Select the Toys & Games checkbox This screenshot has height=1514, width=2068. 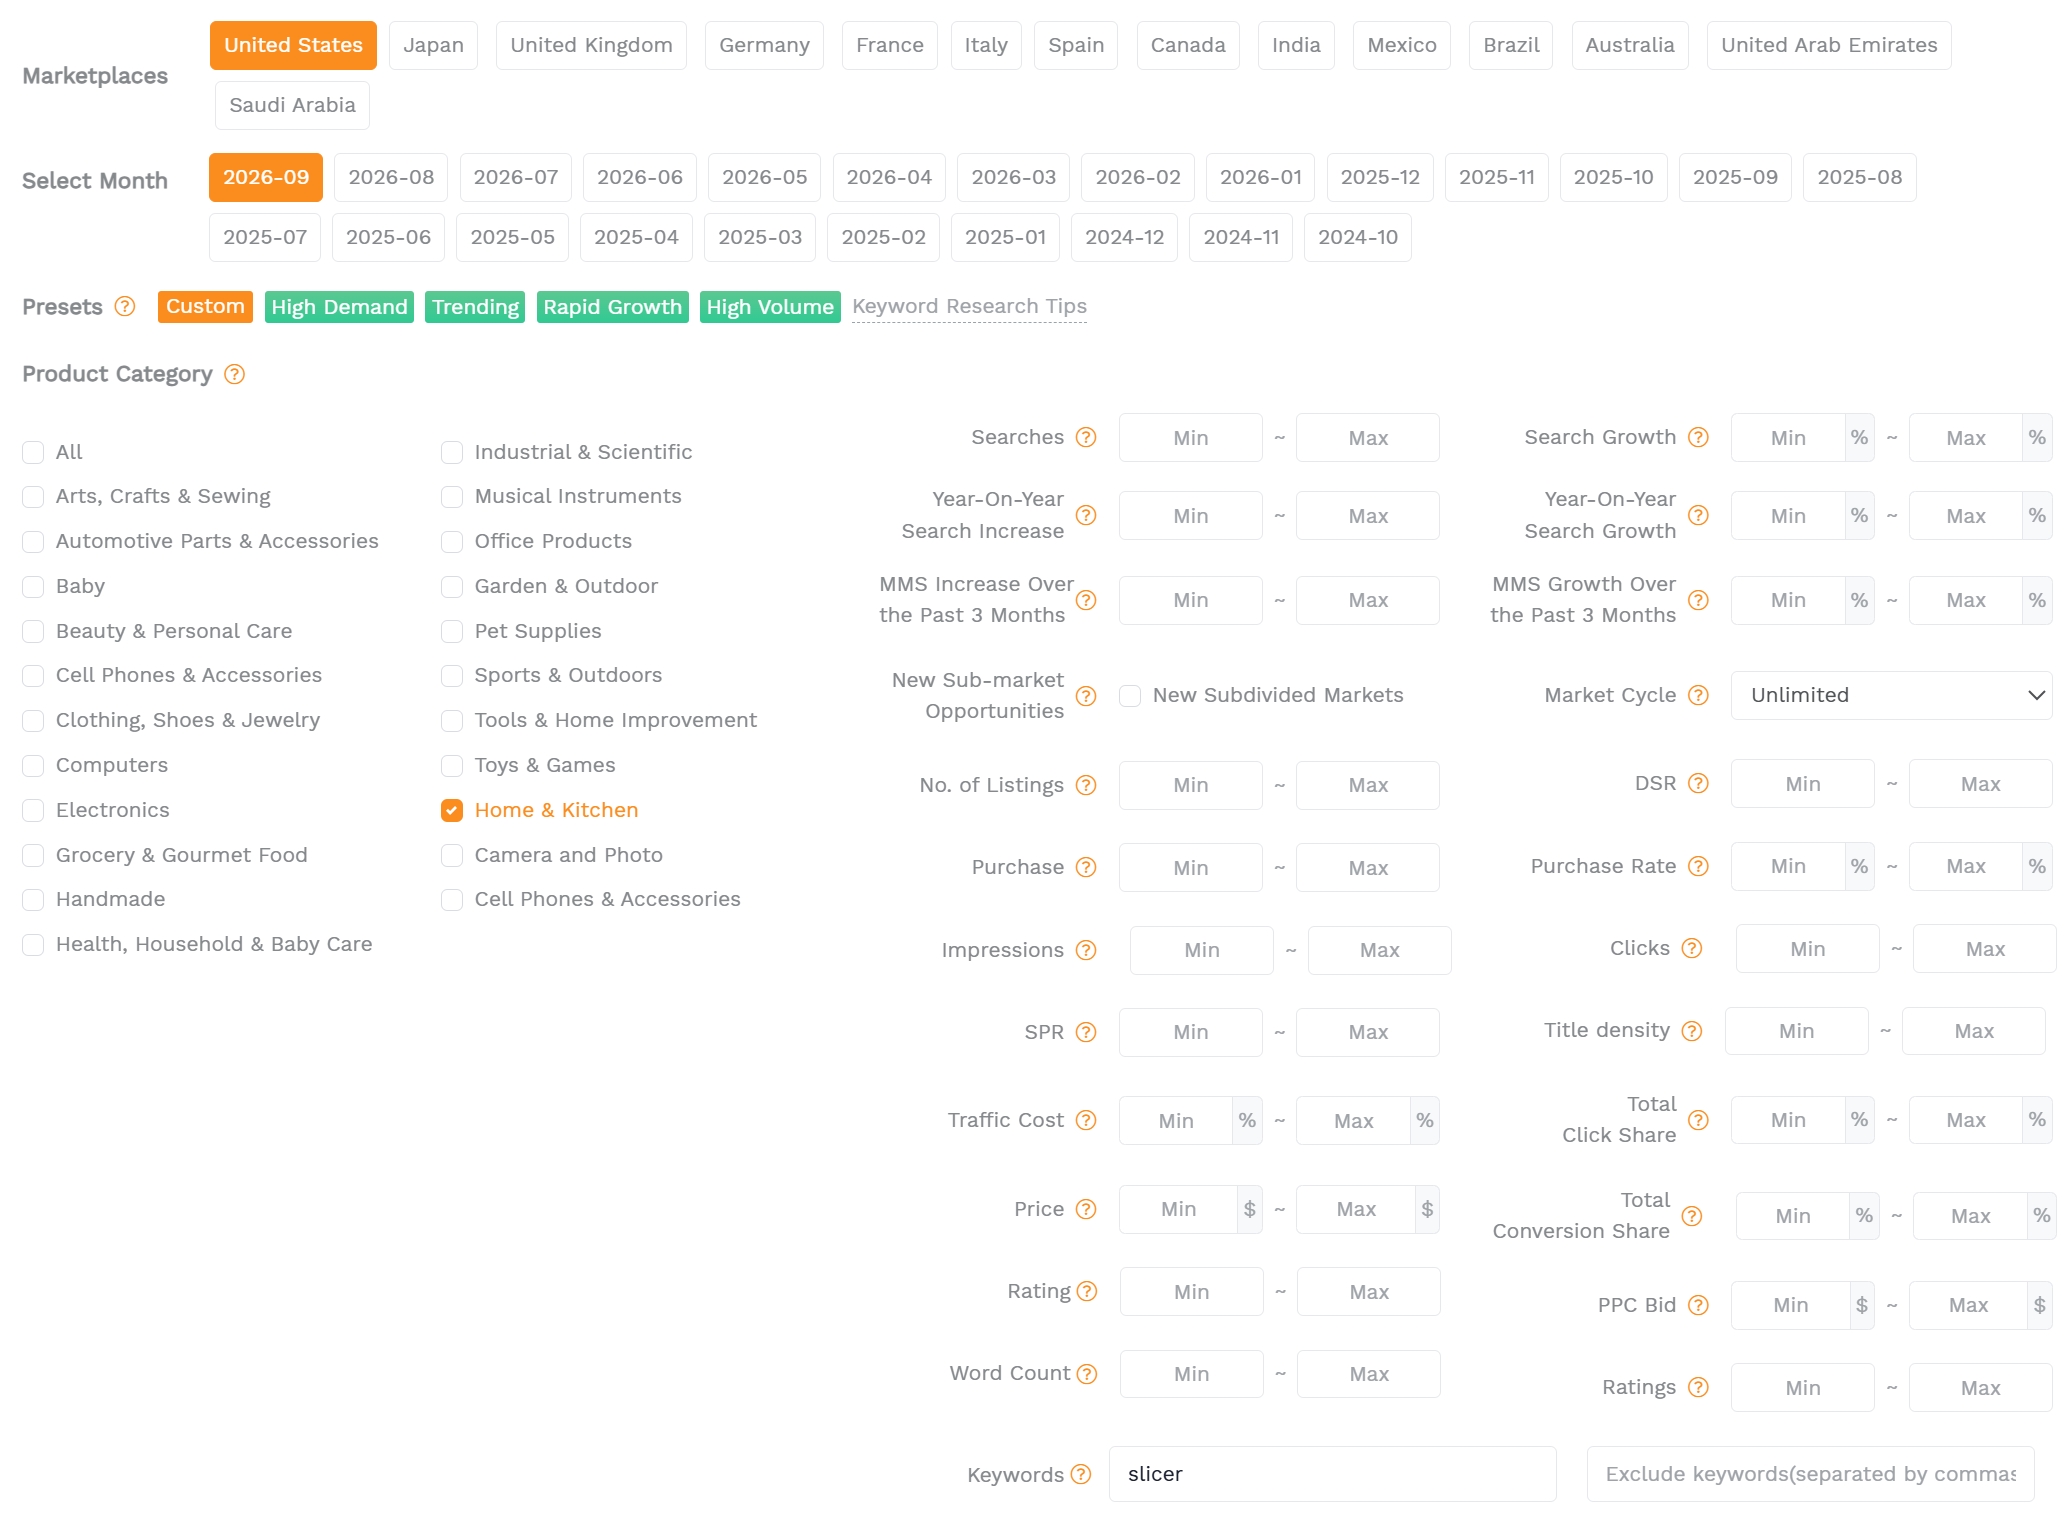coord(452,766)
